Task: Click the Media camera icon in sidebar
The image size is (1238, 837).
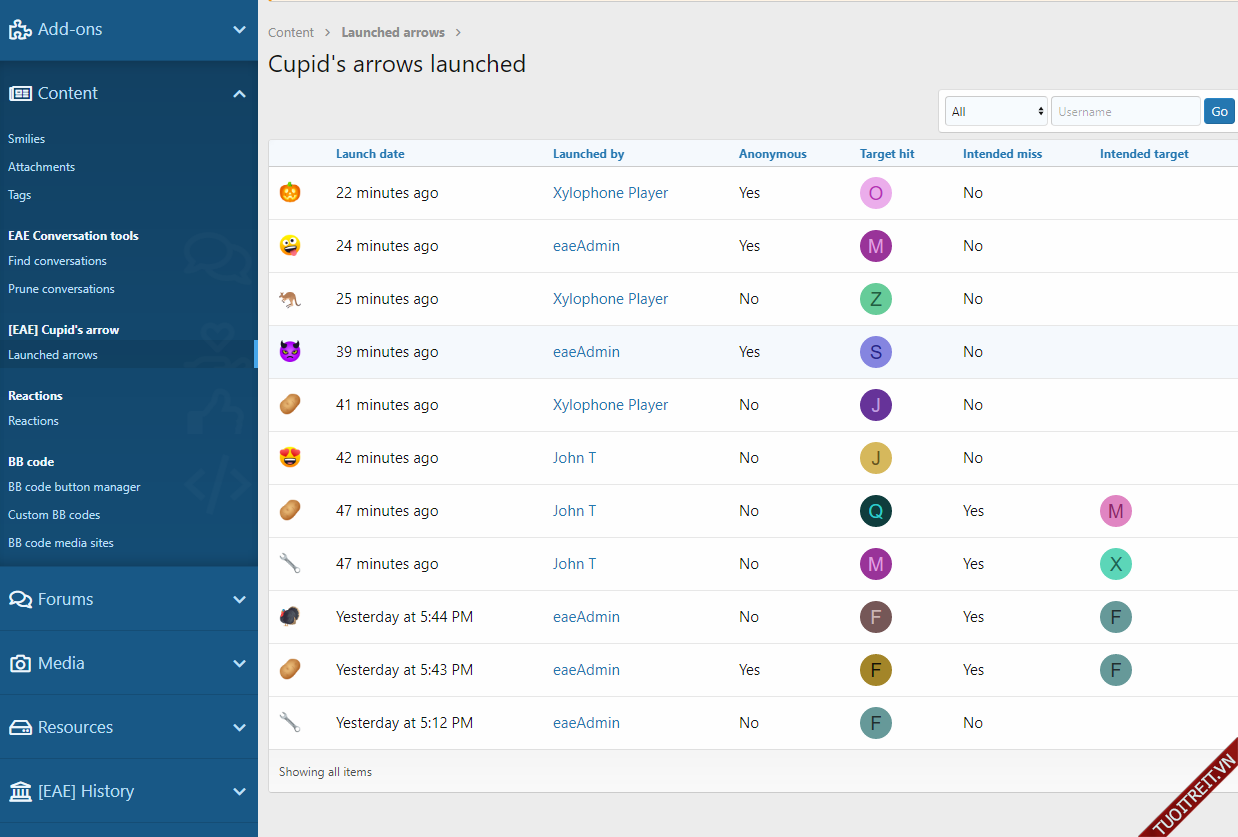Action: pos(20,663)
